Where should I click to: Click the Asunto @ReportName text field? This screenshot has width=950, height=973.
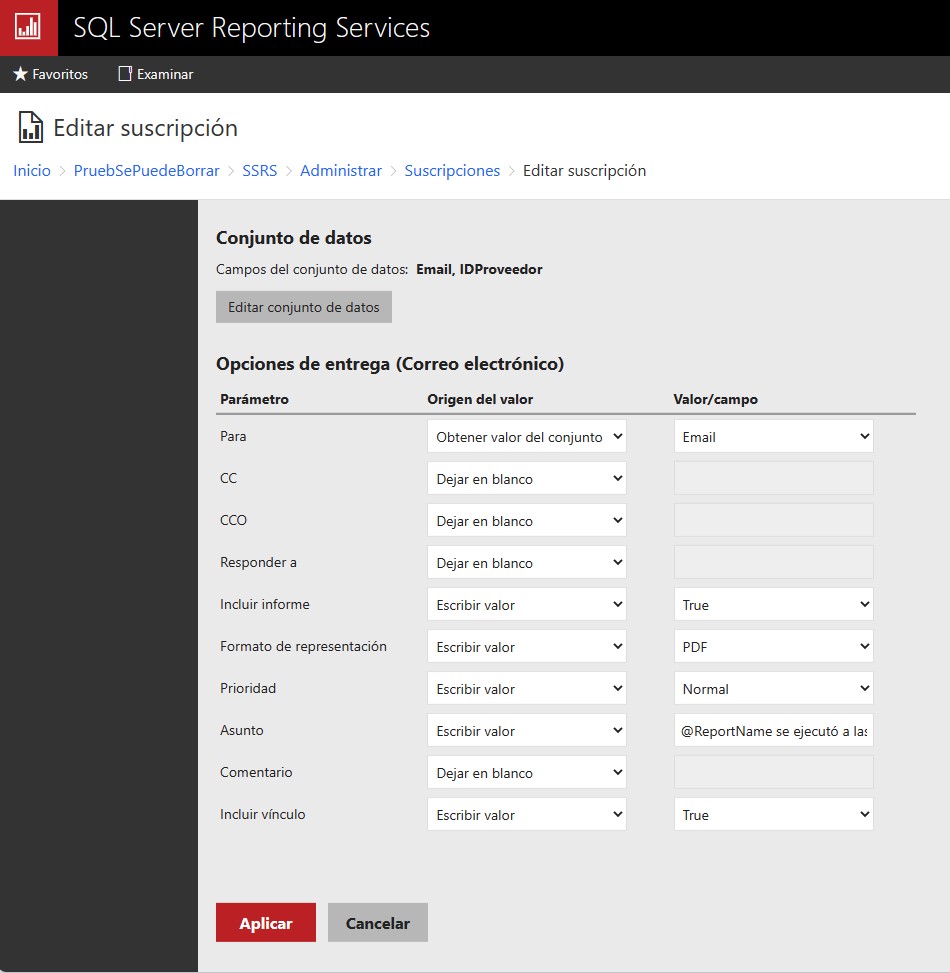pos(773,730)
